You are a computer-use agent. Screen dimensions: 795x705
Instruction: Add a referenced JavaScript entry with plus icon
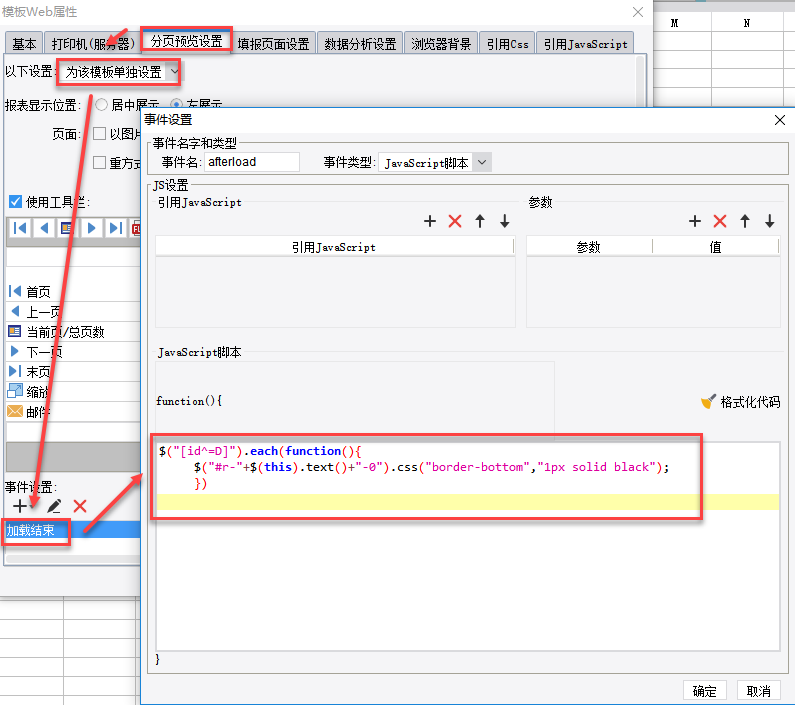[x=429, y=221]
